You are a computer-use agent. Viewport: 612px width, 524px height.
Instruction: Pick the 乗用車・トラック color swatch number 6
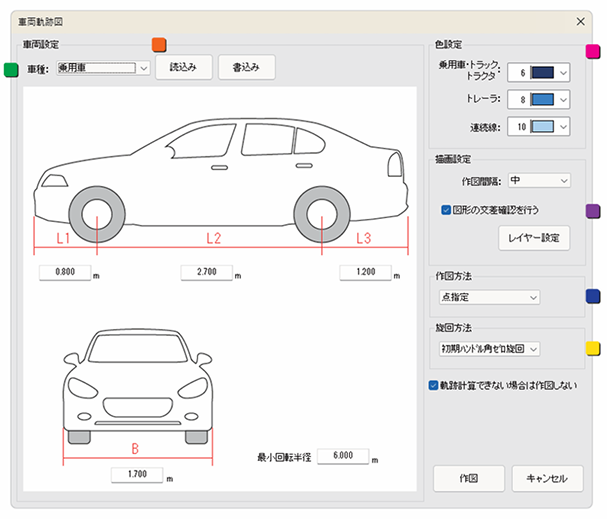click(x=539, y=73)
